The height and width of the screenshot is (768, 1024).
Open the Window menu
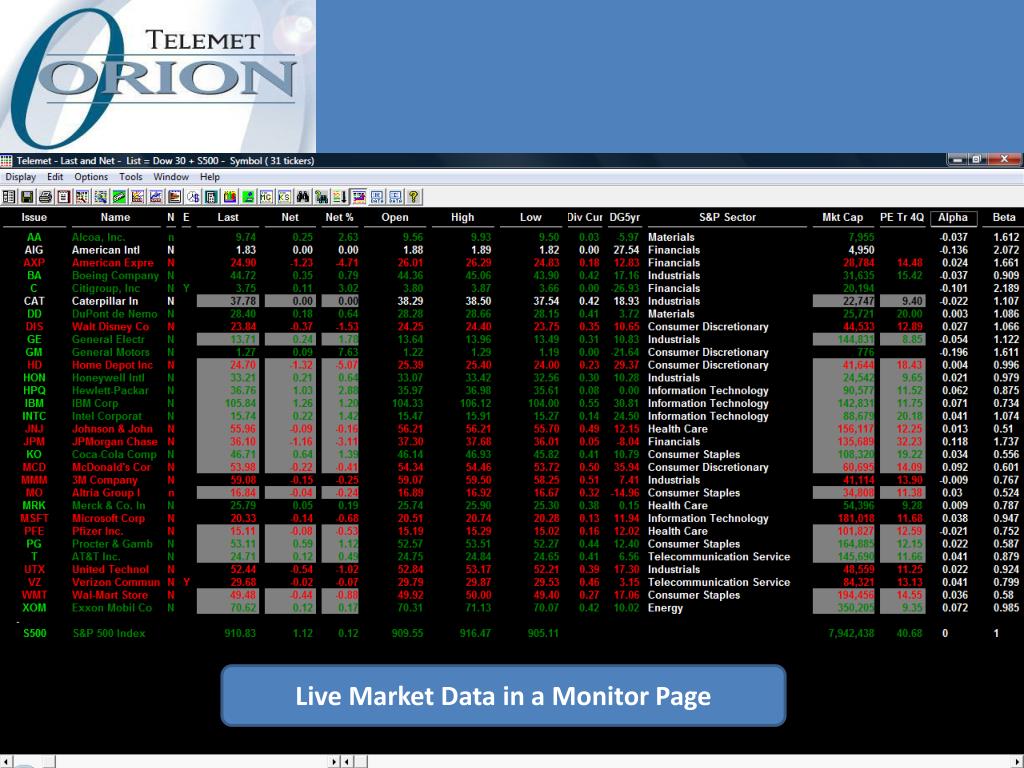(171, 177)
